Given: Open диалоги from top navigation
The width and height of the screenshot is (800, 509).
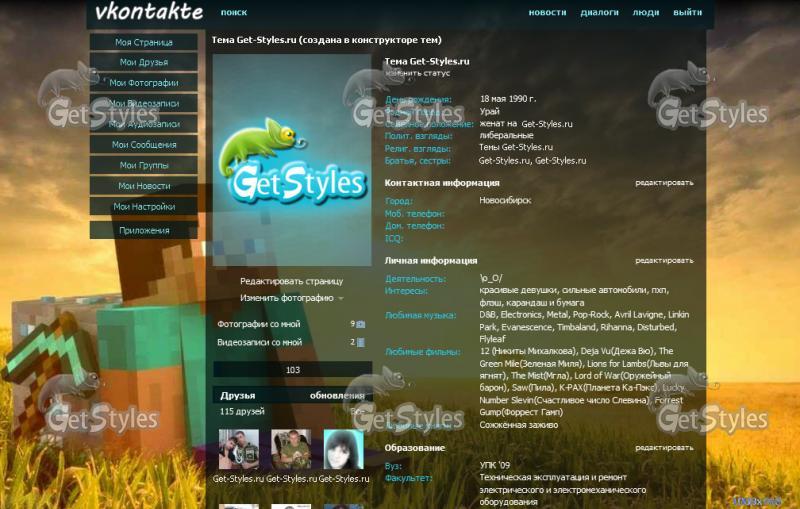Looking at the screenshot, I should click(599, 13).
